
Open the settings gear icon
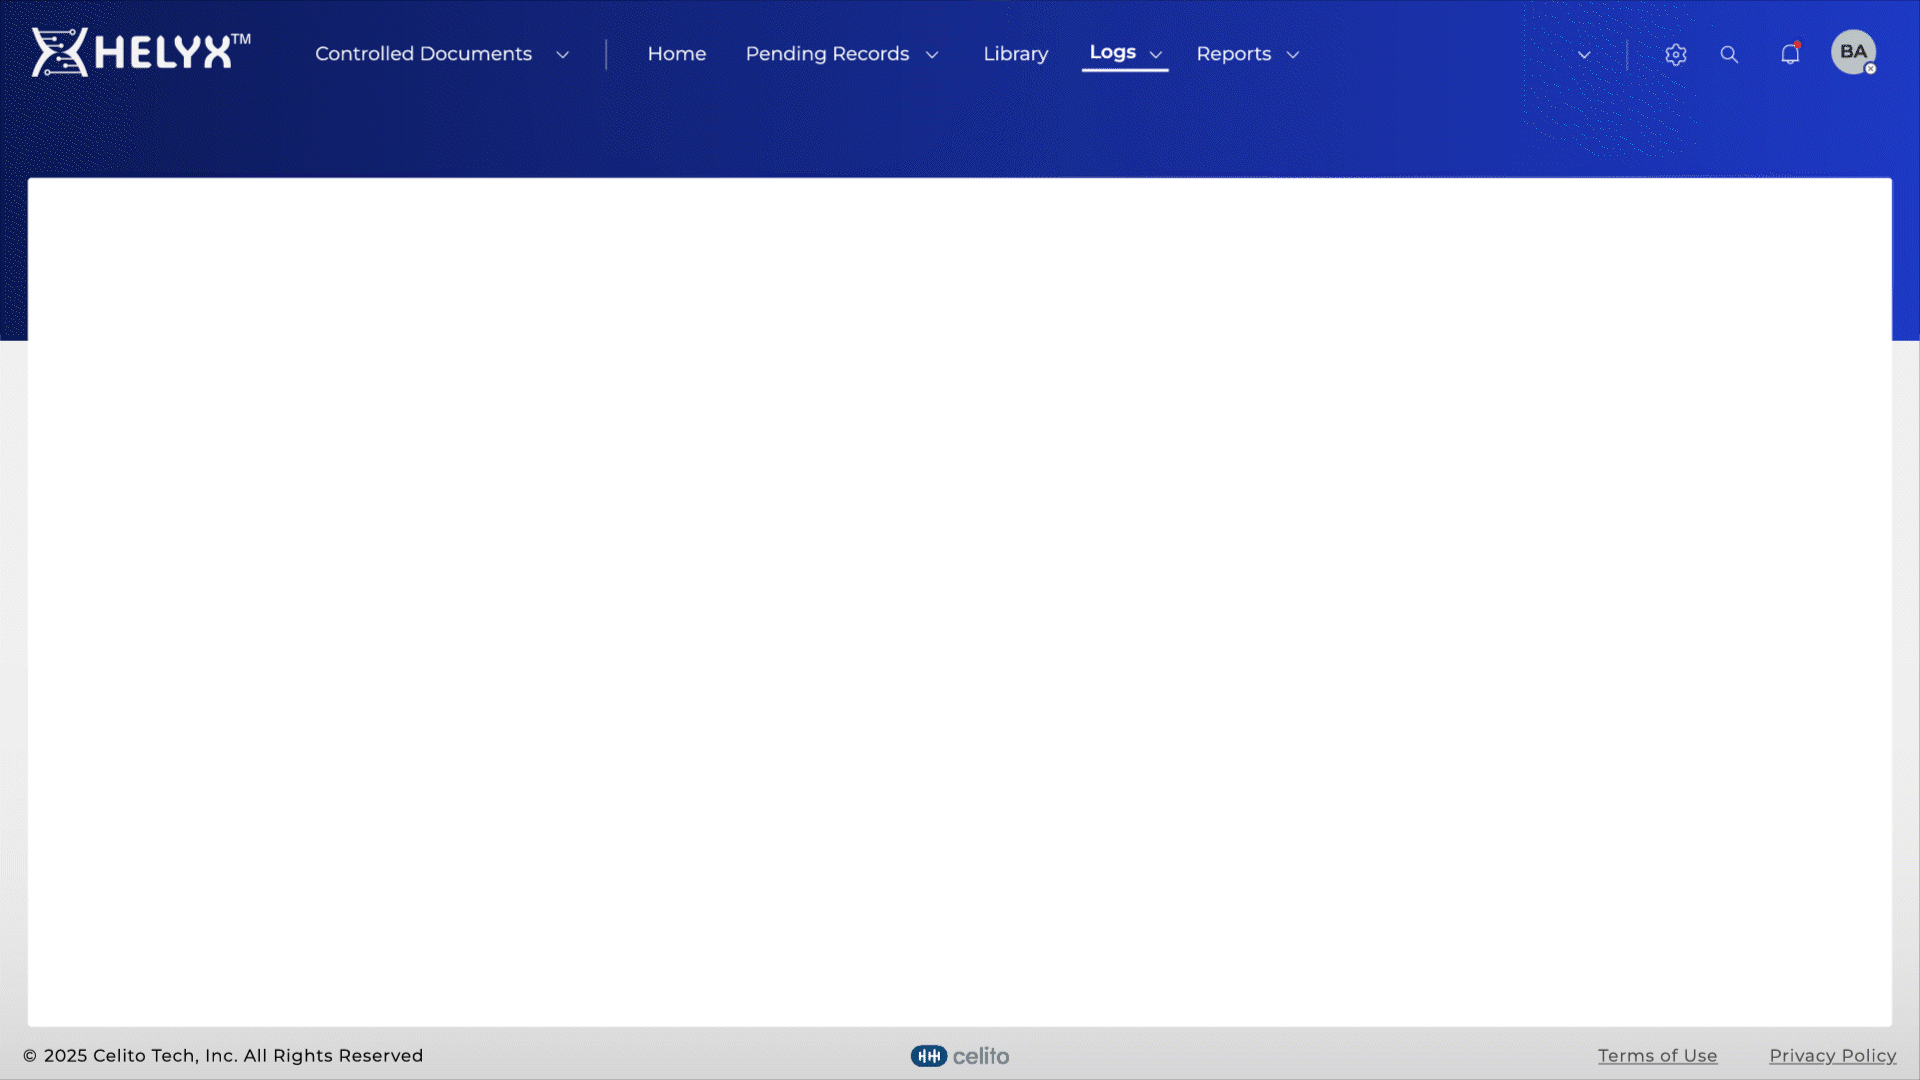click(1676, 55)
